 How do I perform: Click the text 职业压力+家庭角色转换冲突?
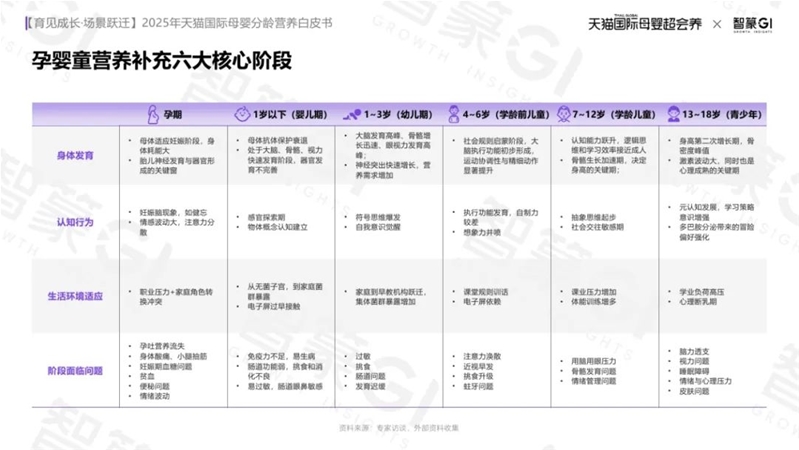point(176,297)
